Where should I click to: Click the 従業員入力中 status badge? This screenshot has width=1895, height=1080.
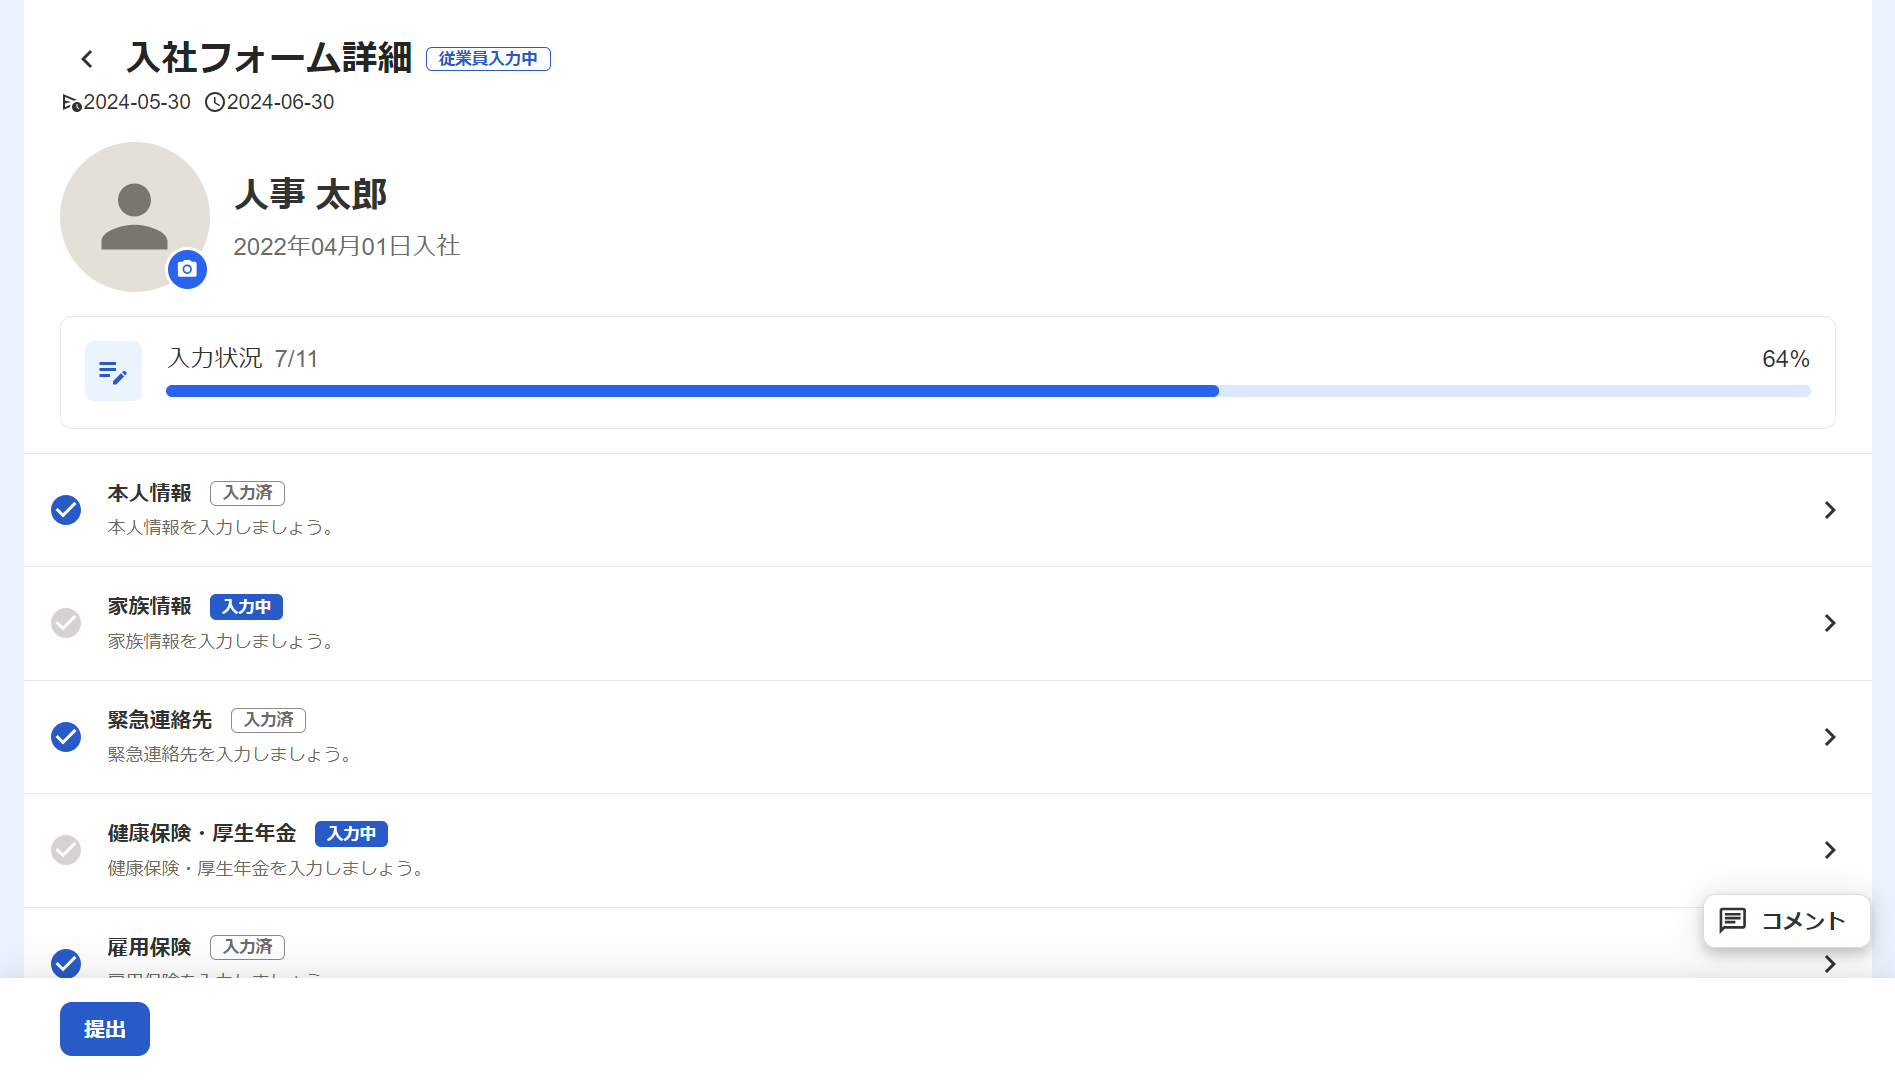click(x=488, y=59)
